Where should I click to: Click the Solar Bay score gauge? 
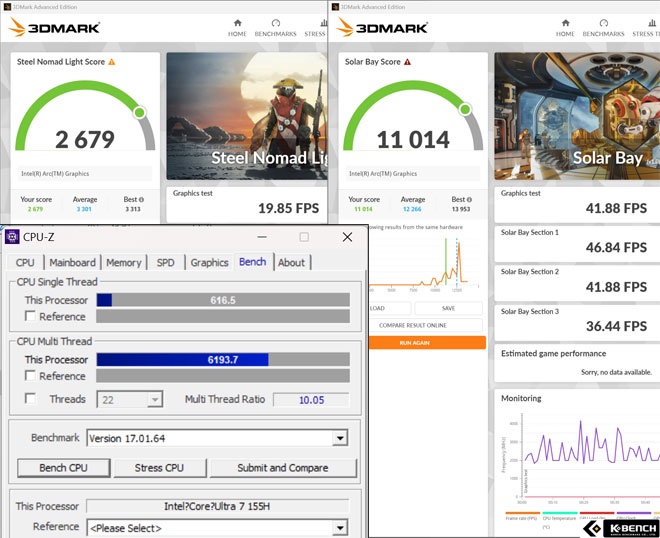(x=413, y=116)
